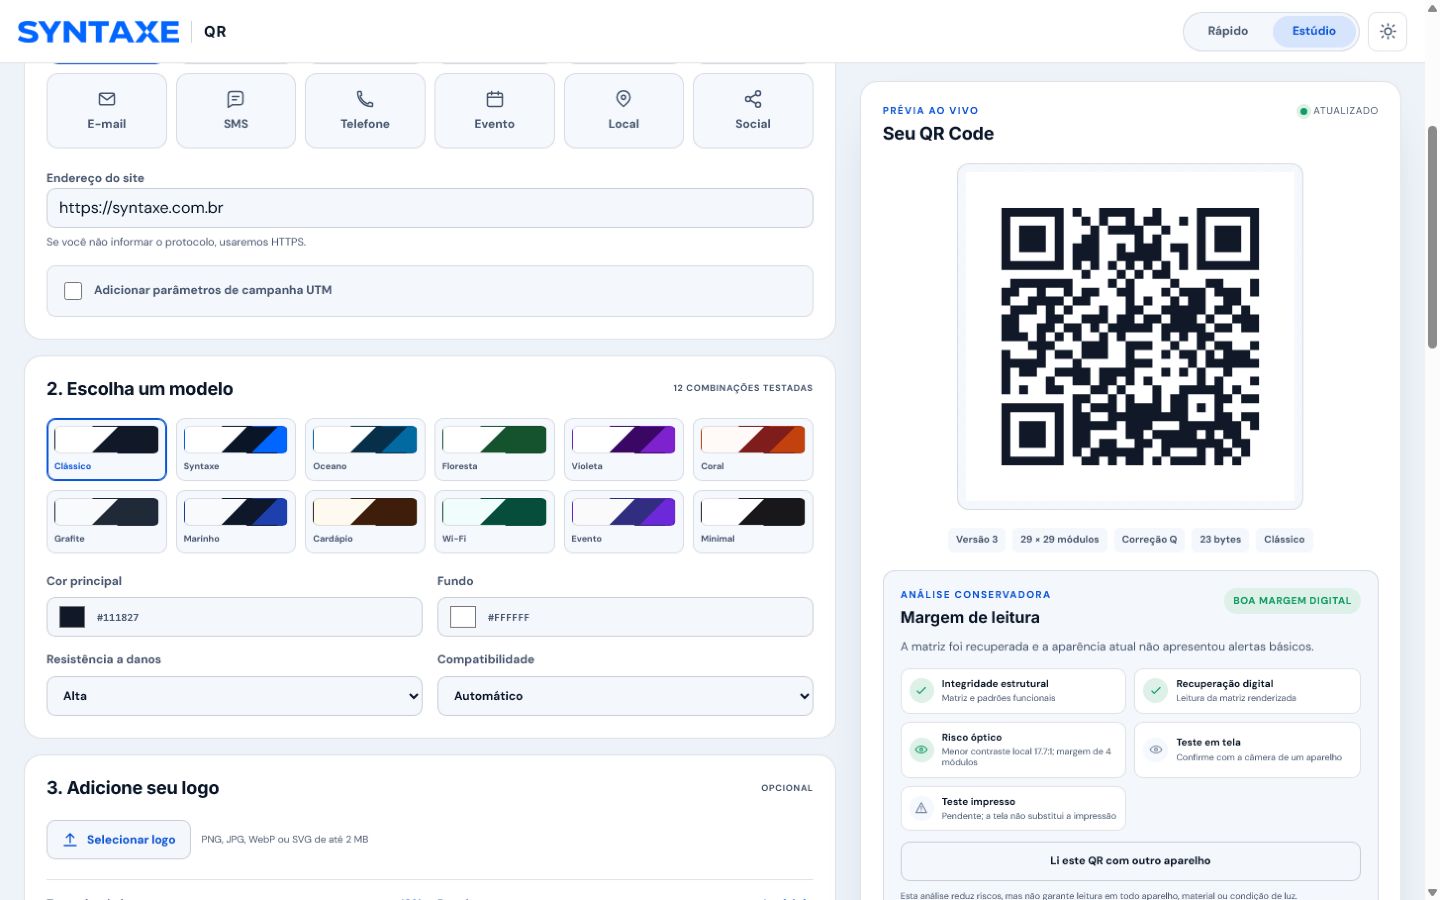Click the Local map pin icon
Viewport: 1440px width, 900px height.
pyautogui.click(x=624, y=99)
